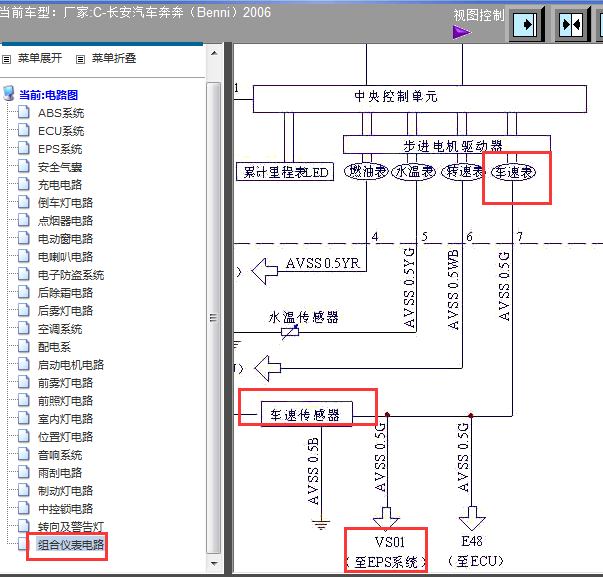This screenshot has width=603, height=577.
Task: Open 转向及警告灯 entry
Action: 71,527
